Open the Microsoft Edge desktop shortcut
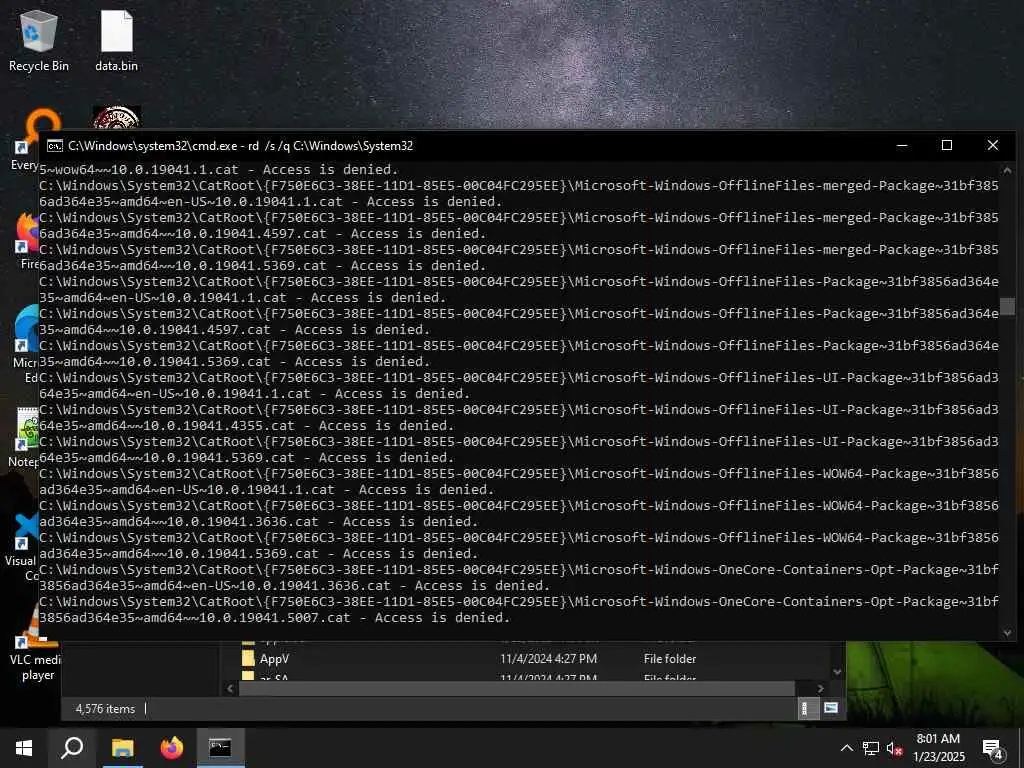1024x768 pixels. (26, 343)
